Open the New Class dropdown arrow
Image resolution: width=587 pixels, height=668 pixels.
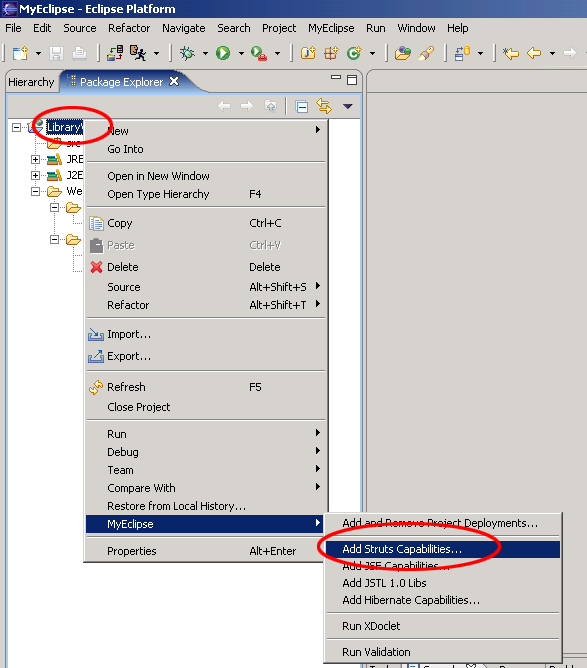372,54
